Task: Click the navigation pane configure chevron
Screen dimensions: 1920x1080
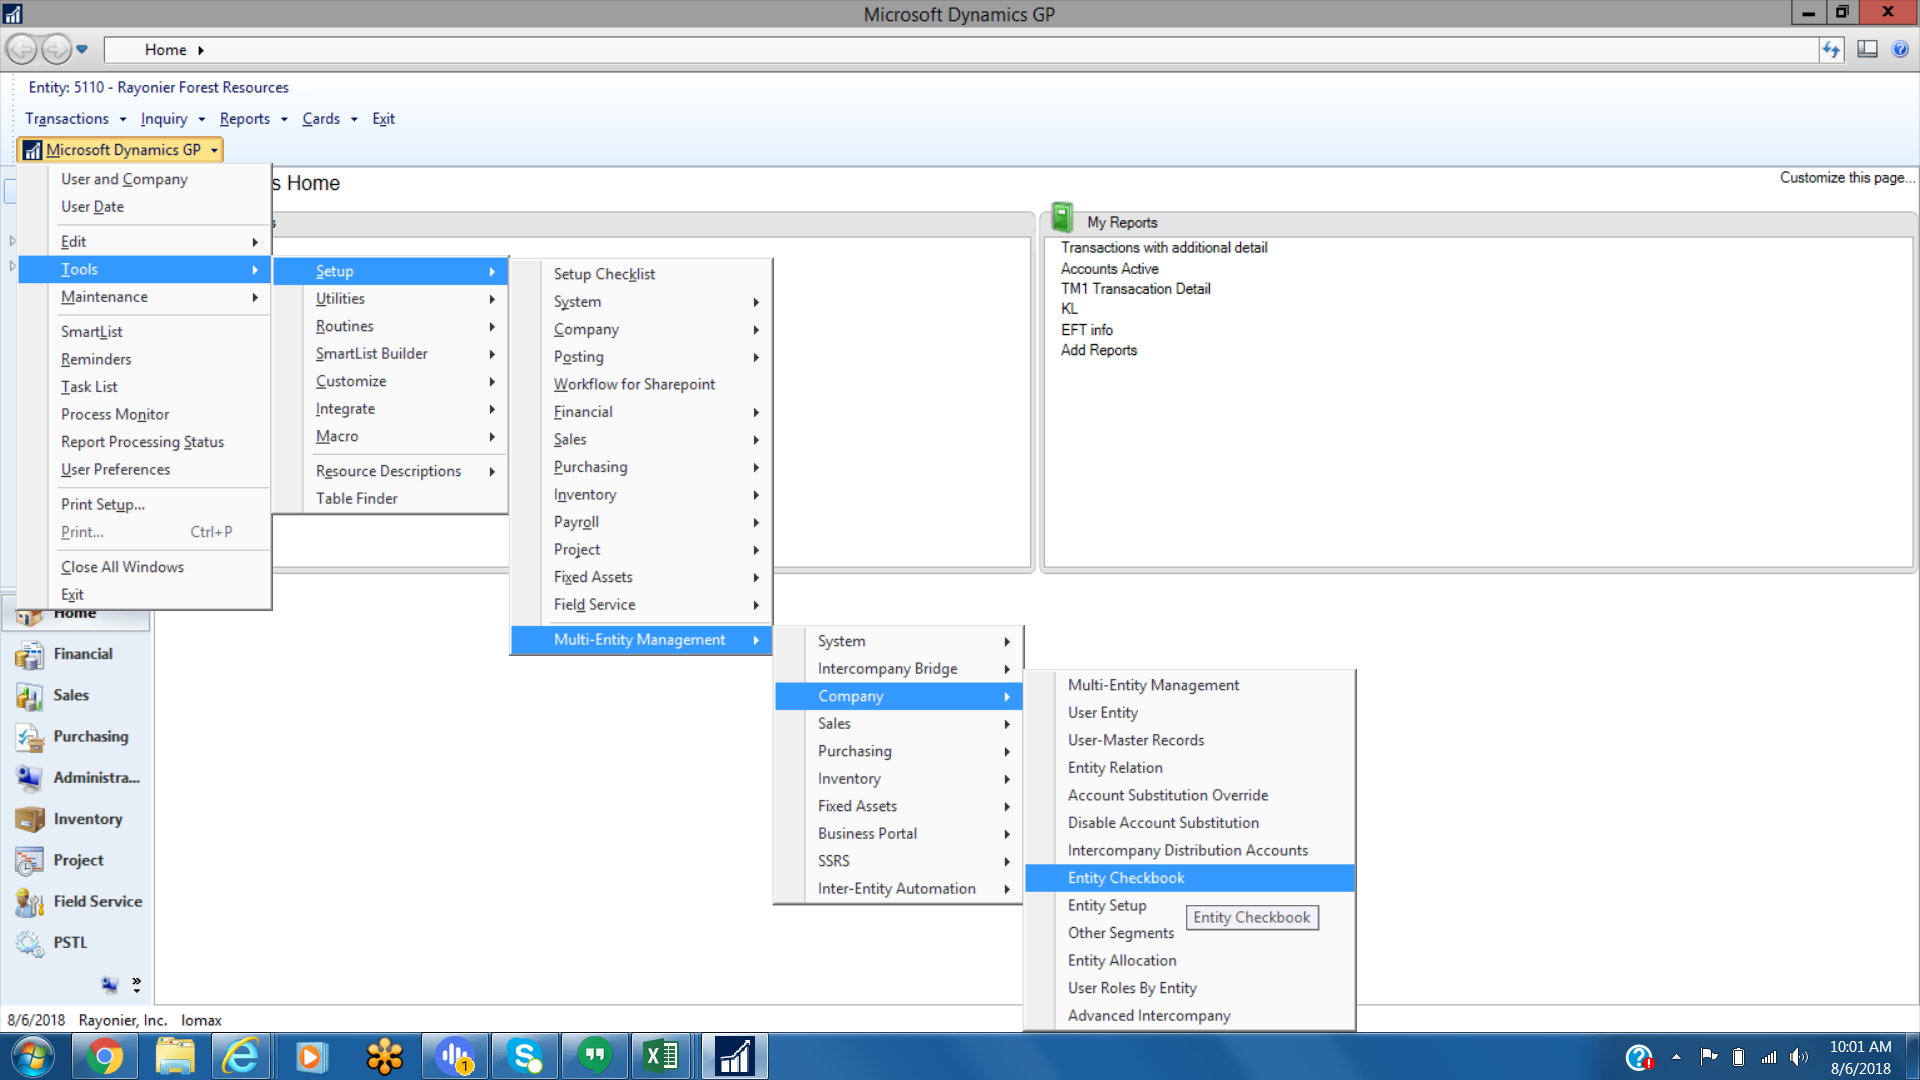Action: 136,985
